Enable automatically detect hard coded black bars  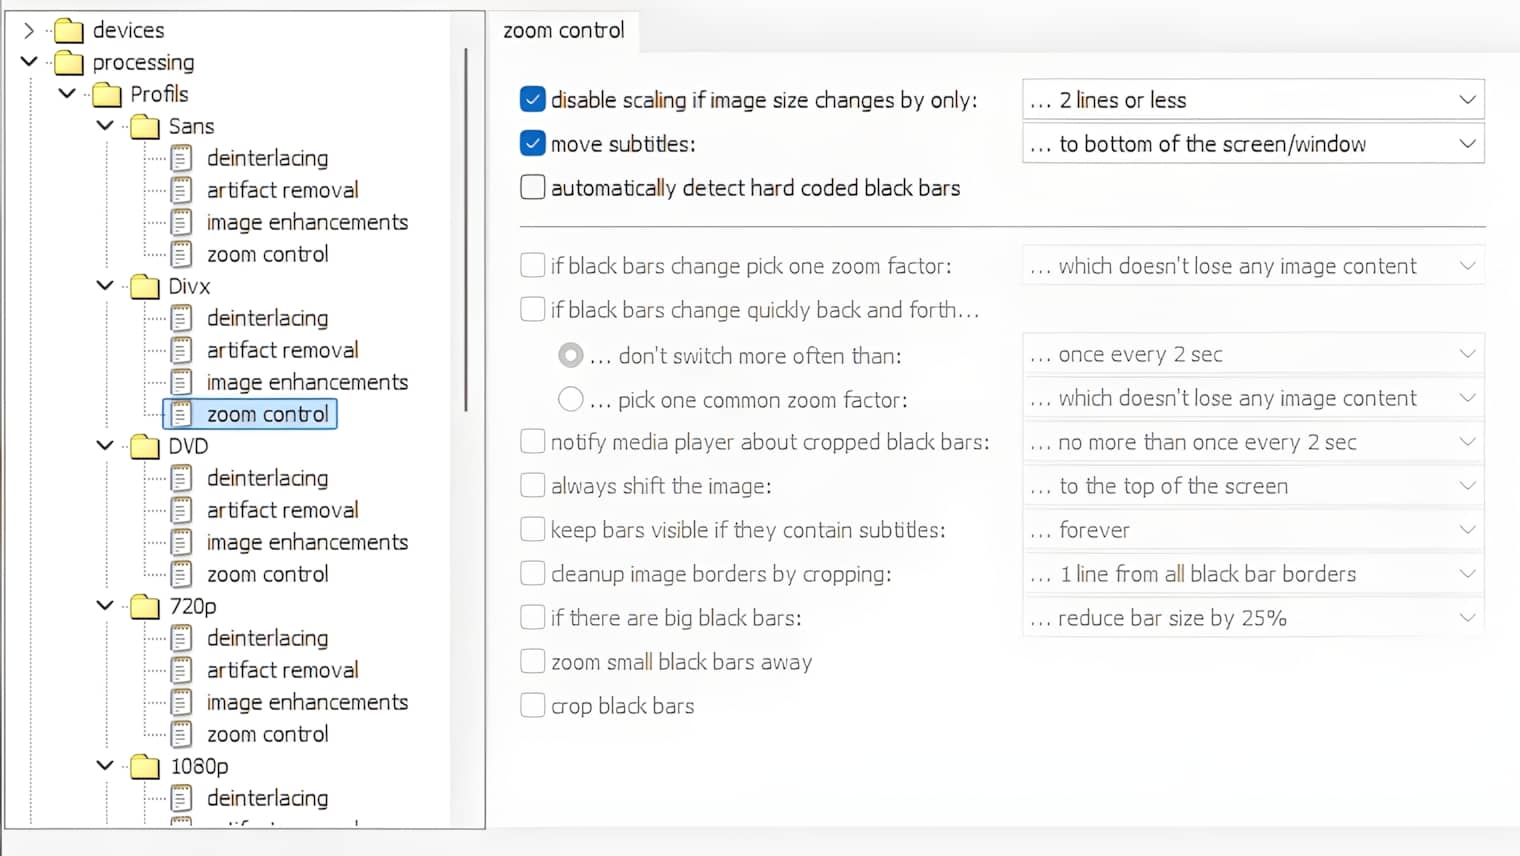[x=533, y=188]
